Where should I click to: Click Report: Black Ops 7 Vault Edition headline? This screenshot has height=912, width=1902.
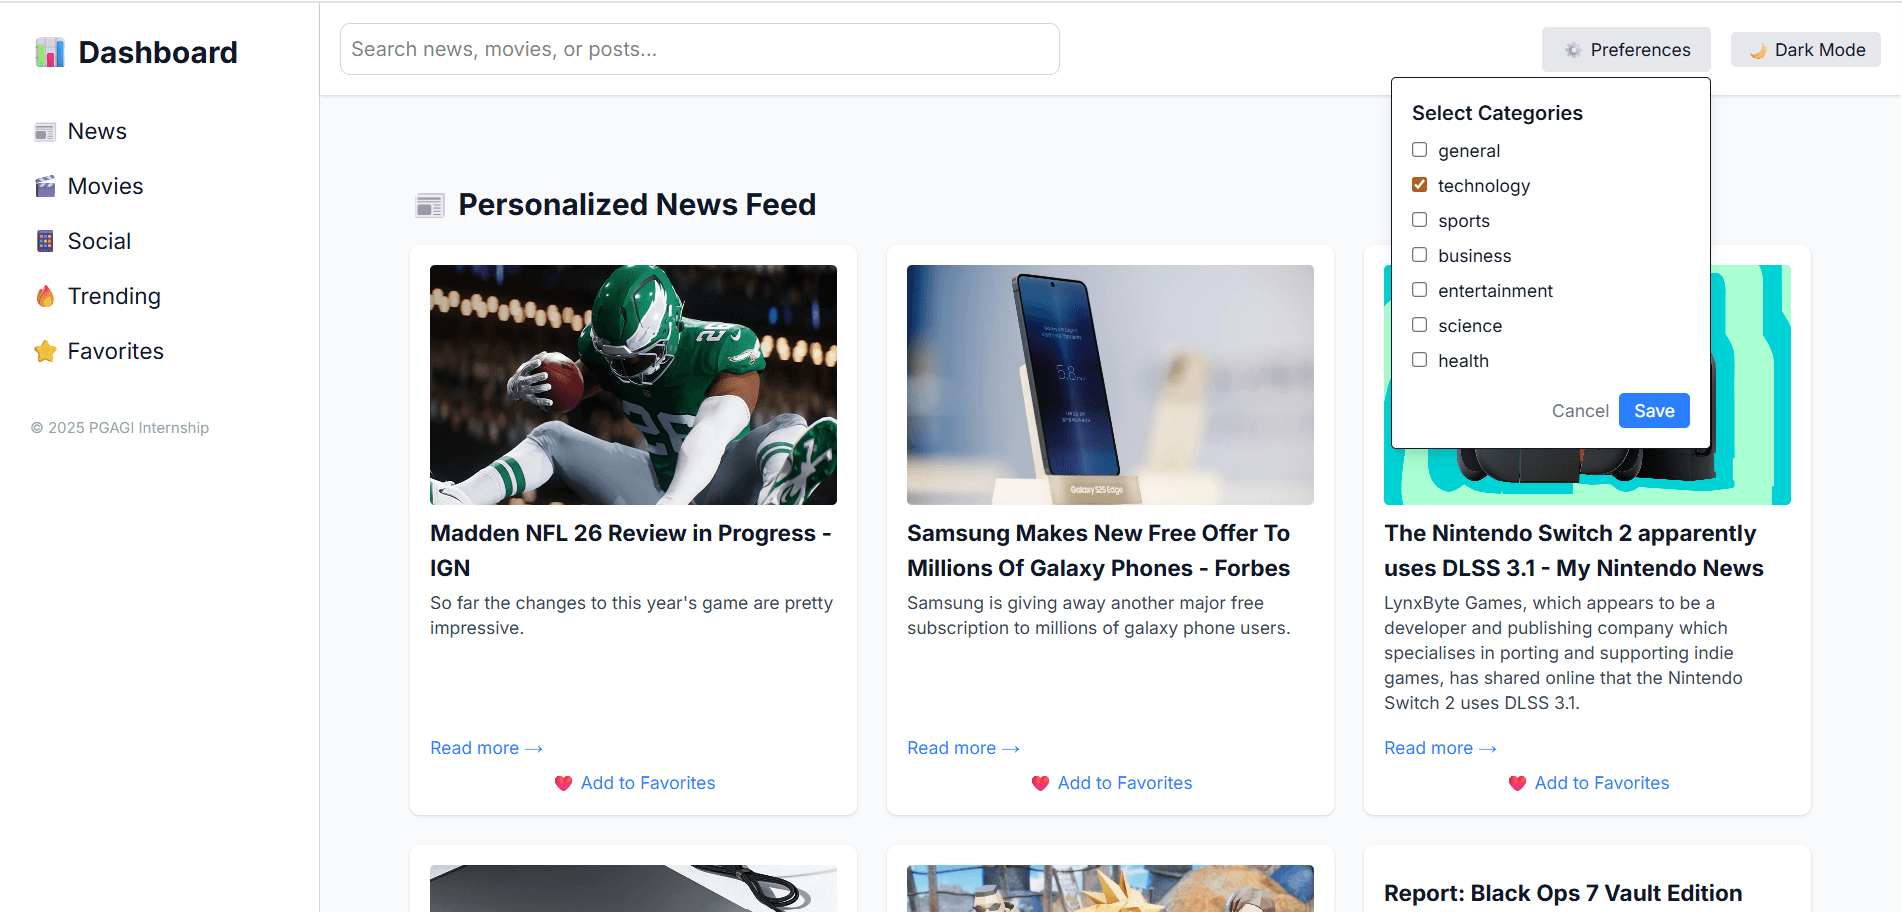tap(1563, 894)
